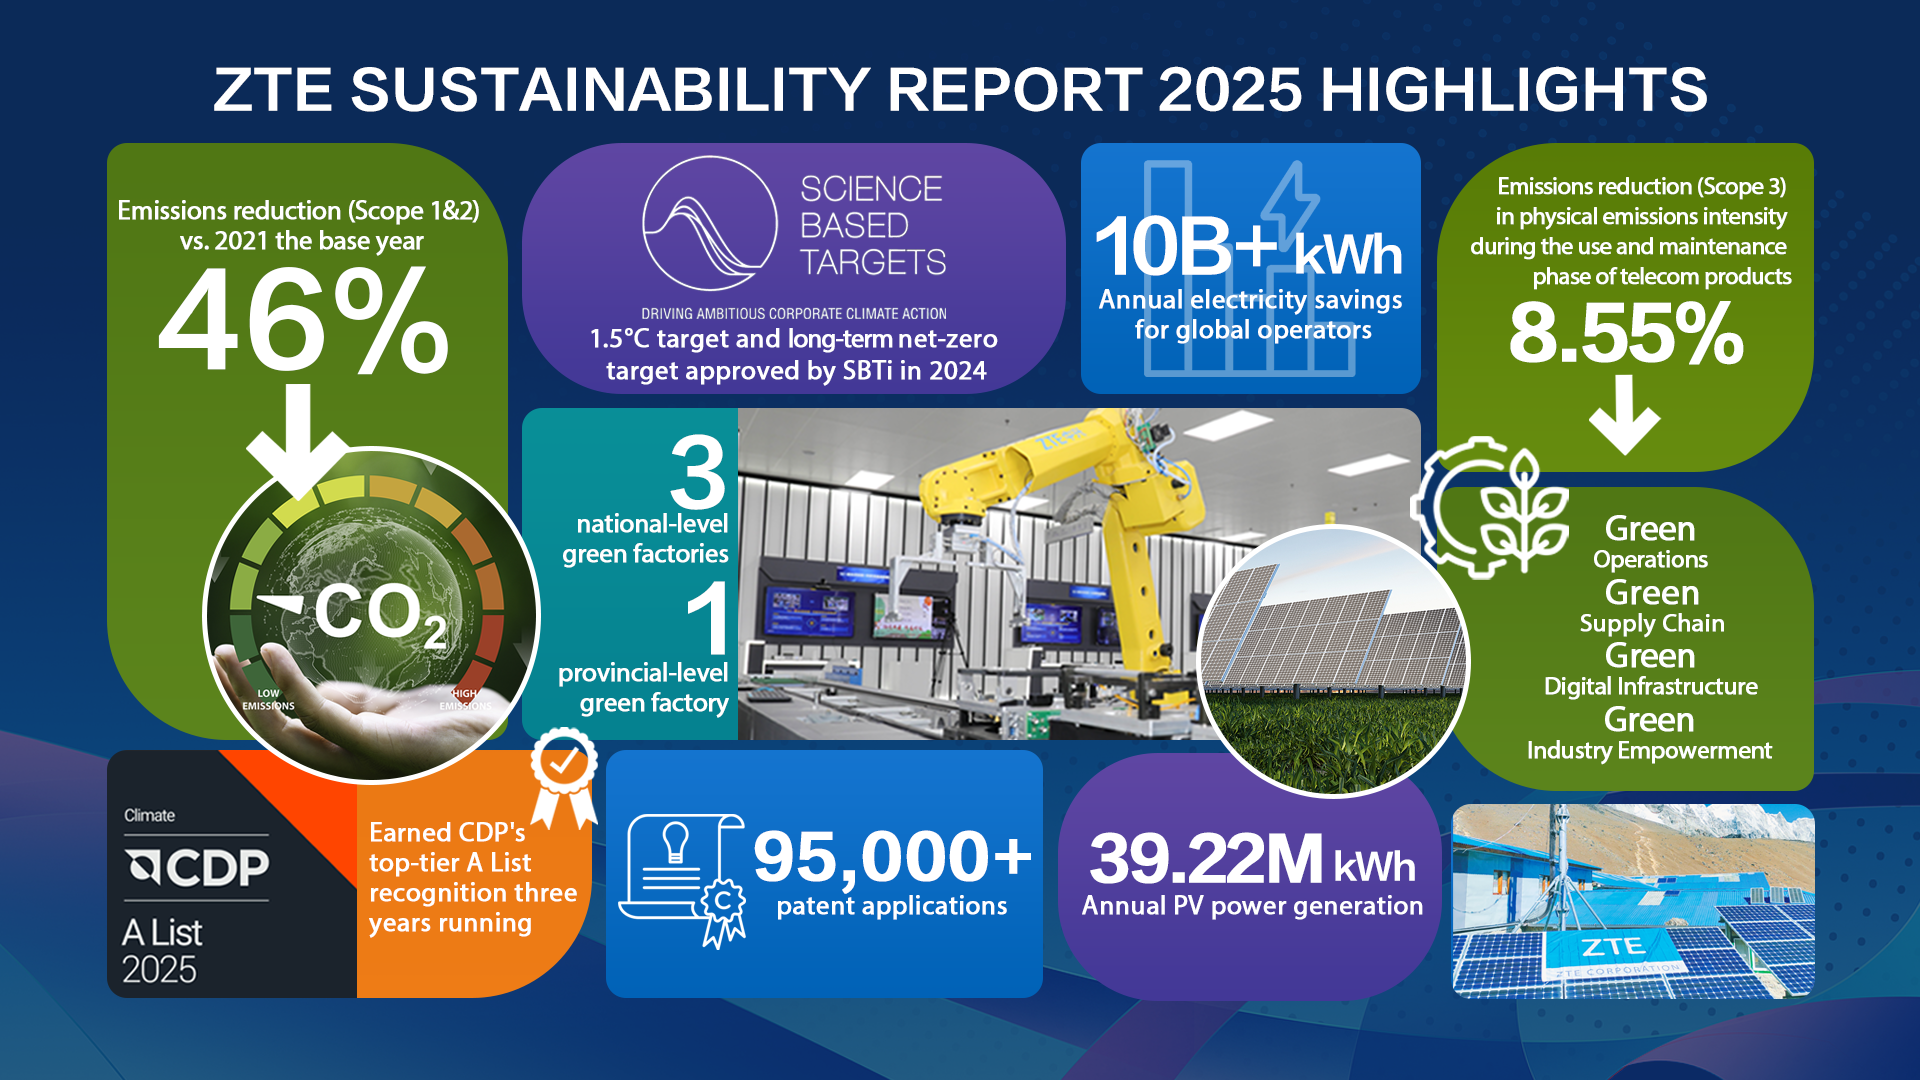Click the gear and plant leaf icon
This screenshot has height=1080, width=1920.
1490,507
